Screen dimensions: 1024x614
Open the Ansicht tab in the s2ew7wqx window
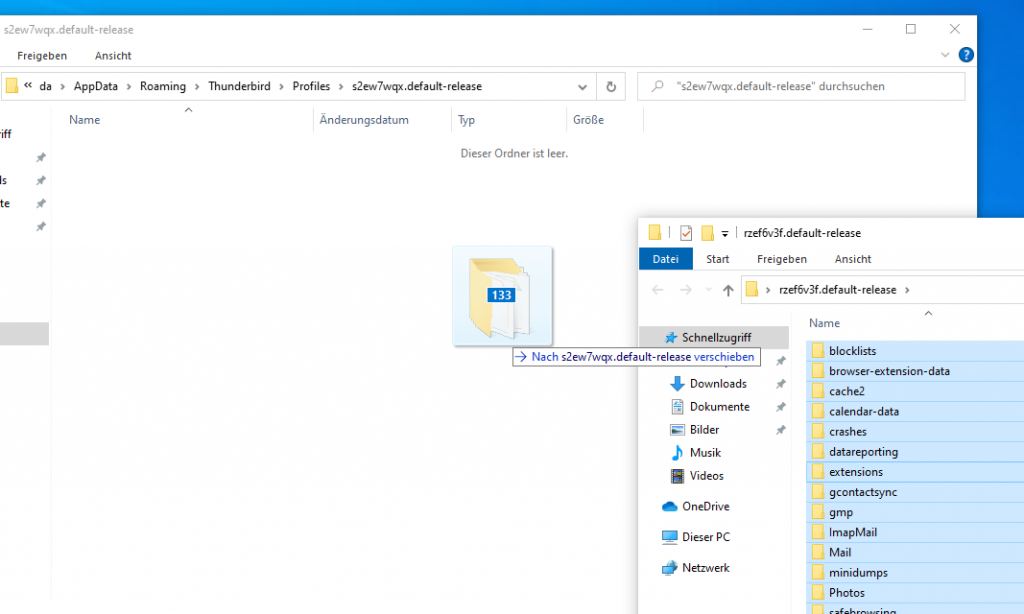point(113,56)
